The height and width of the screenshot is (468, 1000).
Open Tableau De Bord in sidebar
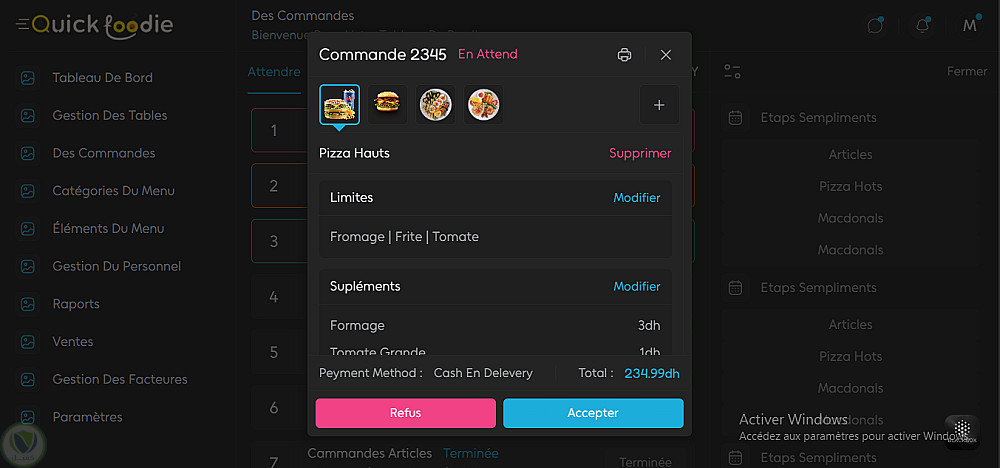point(102,78)
